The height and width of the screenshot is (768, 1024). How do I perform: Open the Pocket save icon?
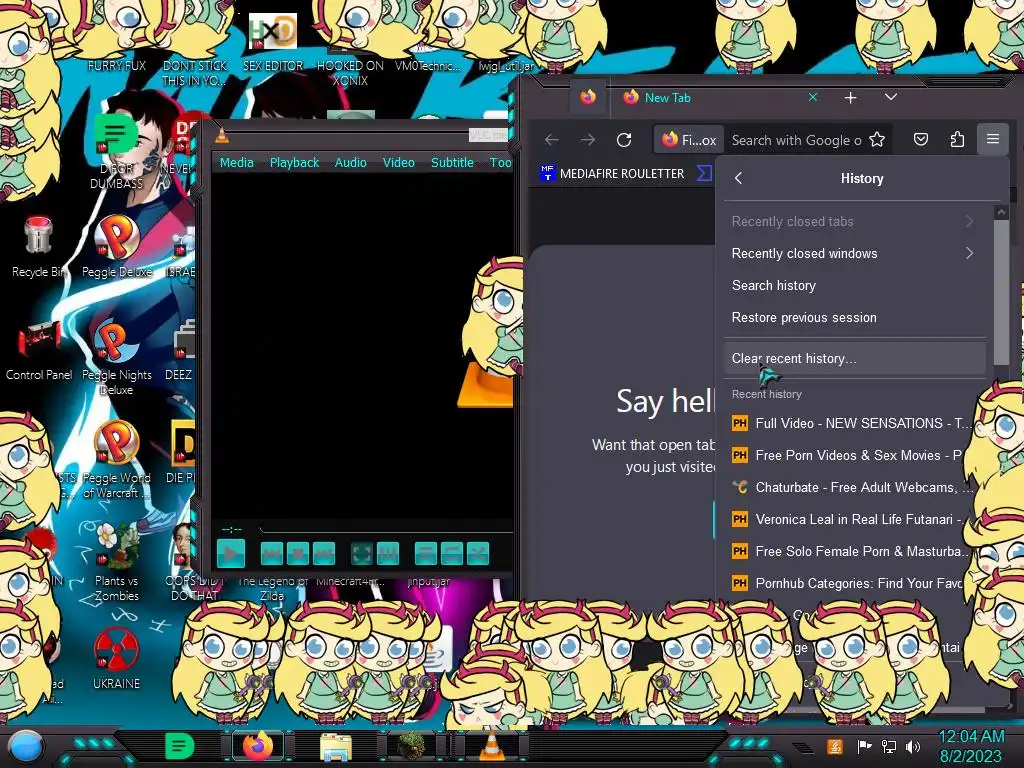click(921, 140)
